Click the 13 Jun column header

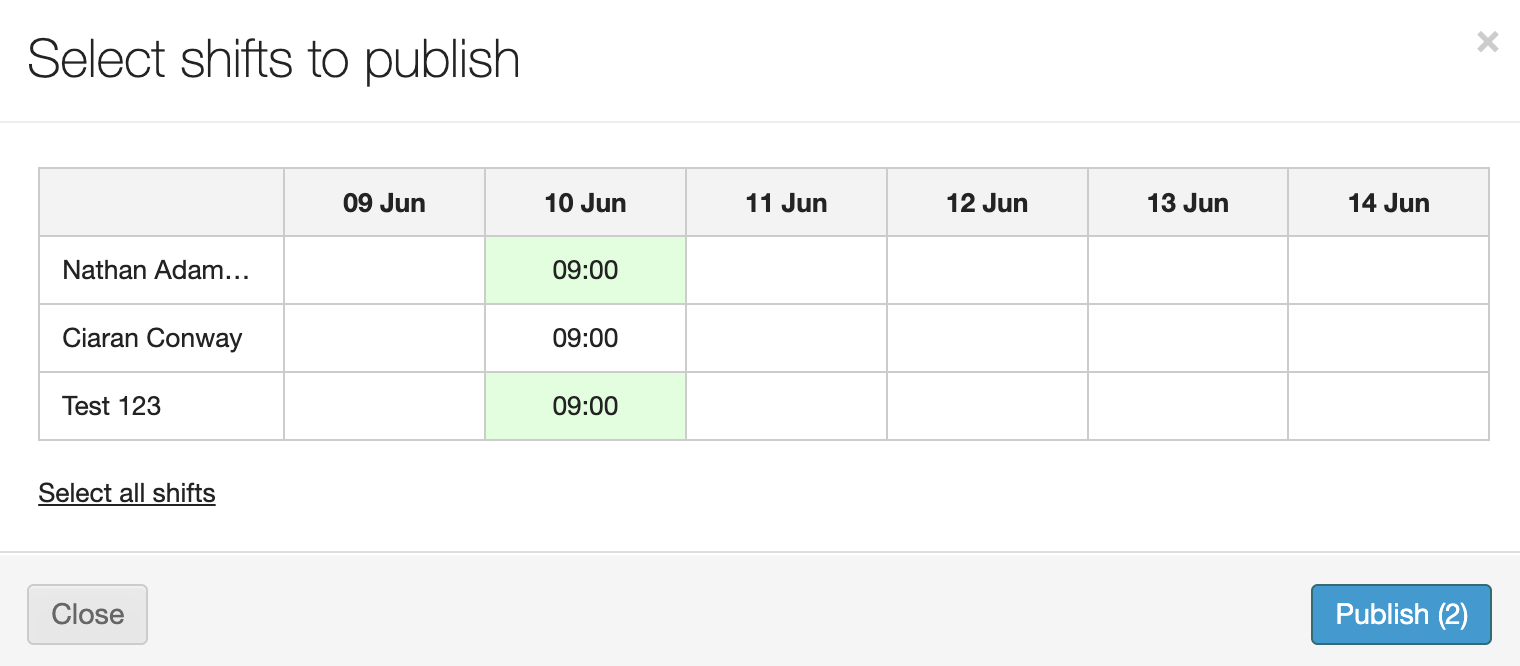click(x=1188, y=203)
